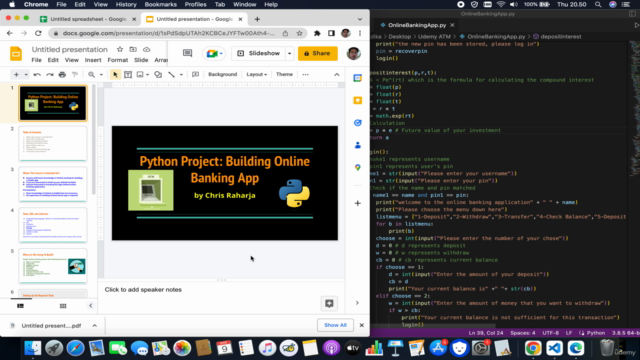Open Chrome extensions puzzle icon
640x360 pixels.
coord(317,33)
